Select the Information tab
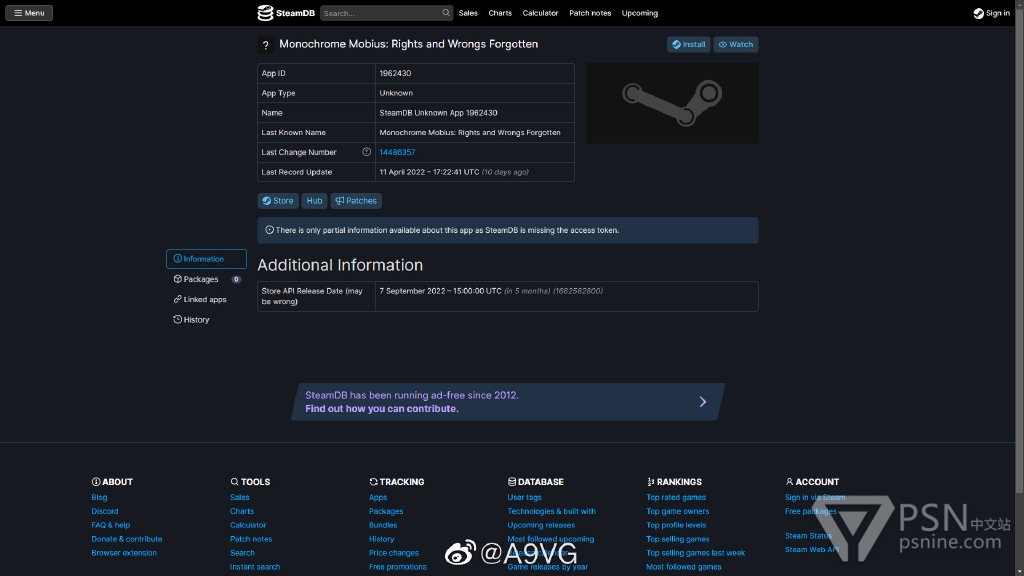Viewport: 1024px width, 576px height. (206, 259)
